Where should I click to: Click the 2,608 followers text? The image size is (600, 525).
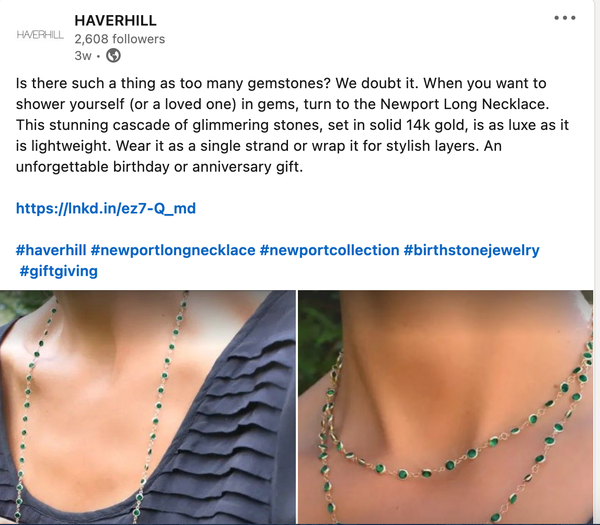[120, 39]
